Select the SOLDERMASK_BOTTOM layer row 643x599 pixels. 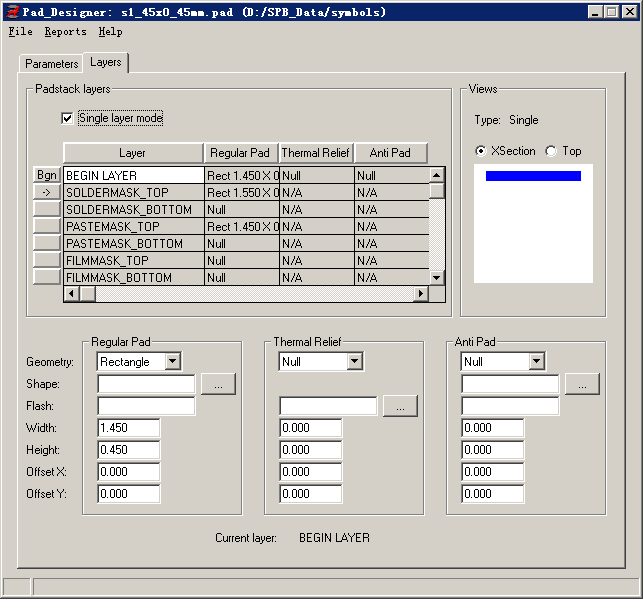pyautogui.click(x=134, y=210)
